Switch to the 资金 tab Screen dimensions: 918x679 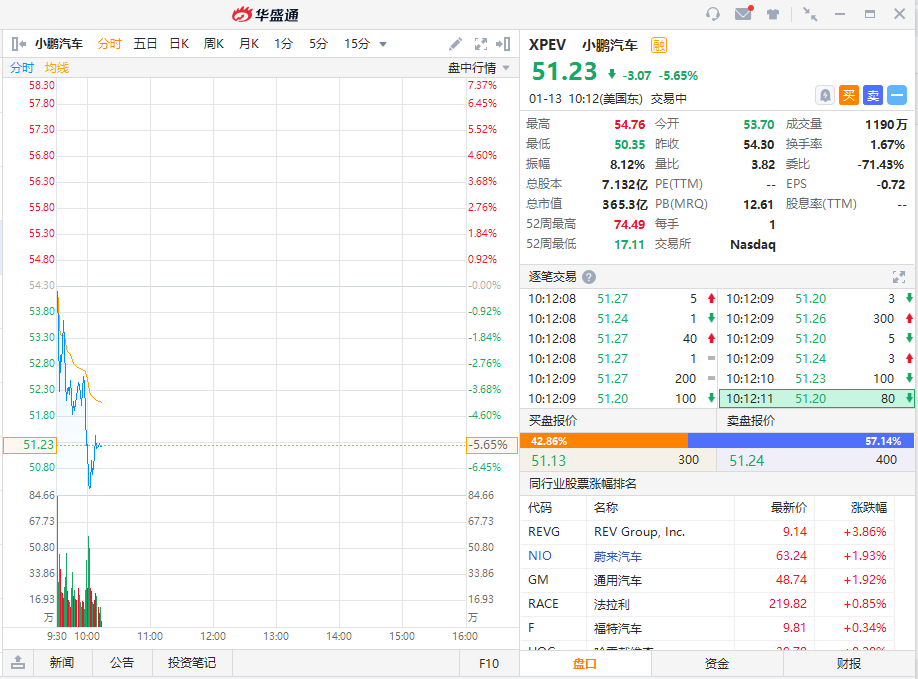tap(717, 664)
